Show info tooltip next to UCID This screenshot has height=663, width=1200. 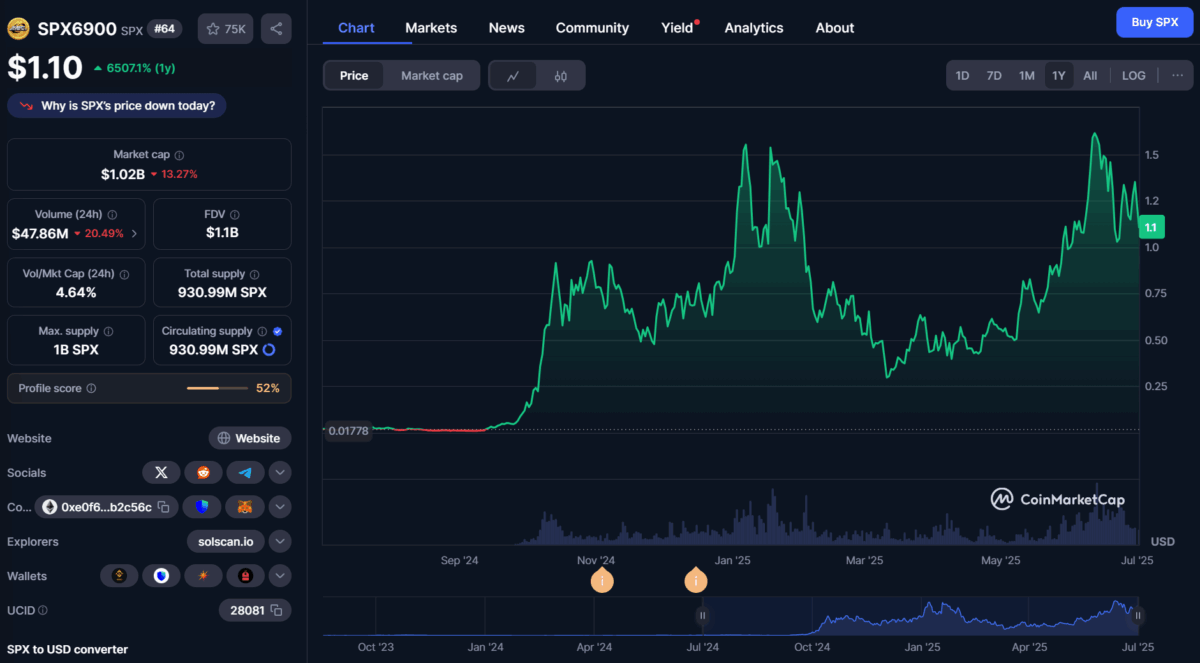click(43, 610)
